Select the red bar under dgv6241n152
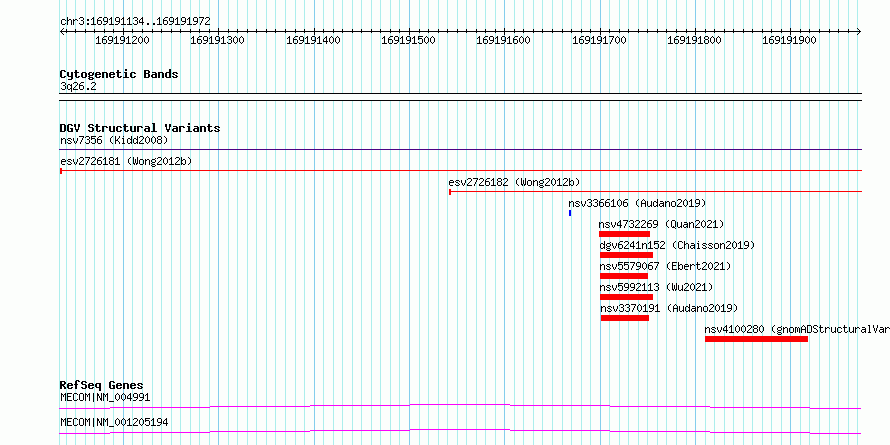Image resolution: width=890 pixels, height=445 pixels. click(626, 255)
